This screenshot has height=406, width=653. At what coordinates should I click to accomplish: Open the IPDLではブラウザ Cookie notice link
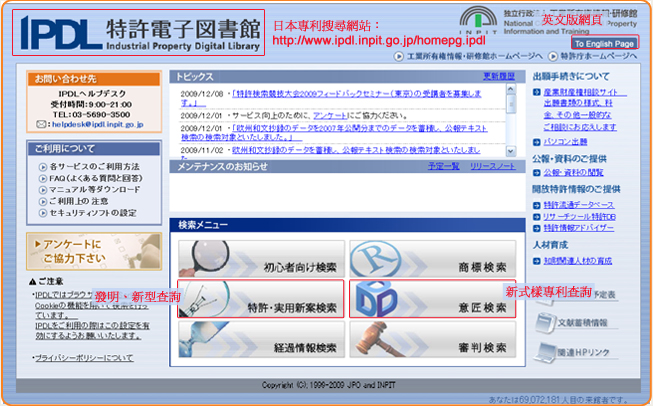point(92,315)
